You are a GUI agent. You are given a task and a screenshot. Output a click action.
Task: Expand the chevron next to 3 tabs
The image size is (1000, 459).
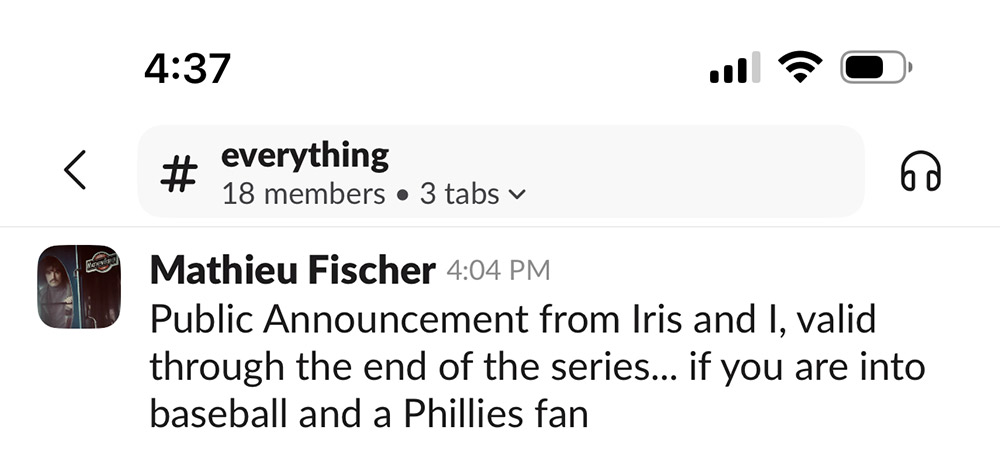click(x=517, y=195)
